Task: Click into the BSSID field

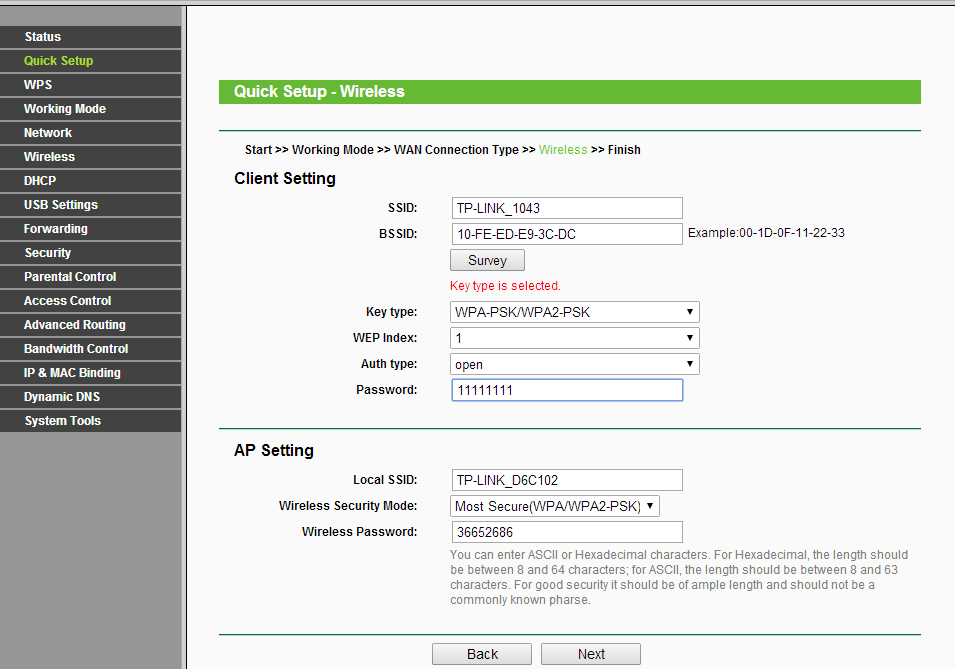Action: coord(567,234)
